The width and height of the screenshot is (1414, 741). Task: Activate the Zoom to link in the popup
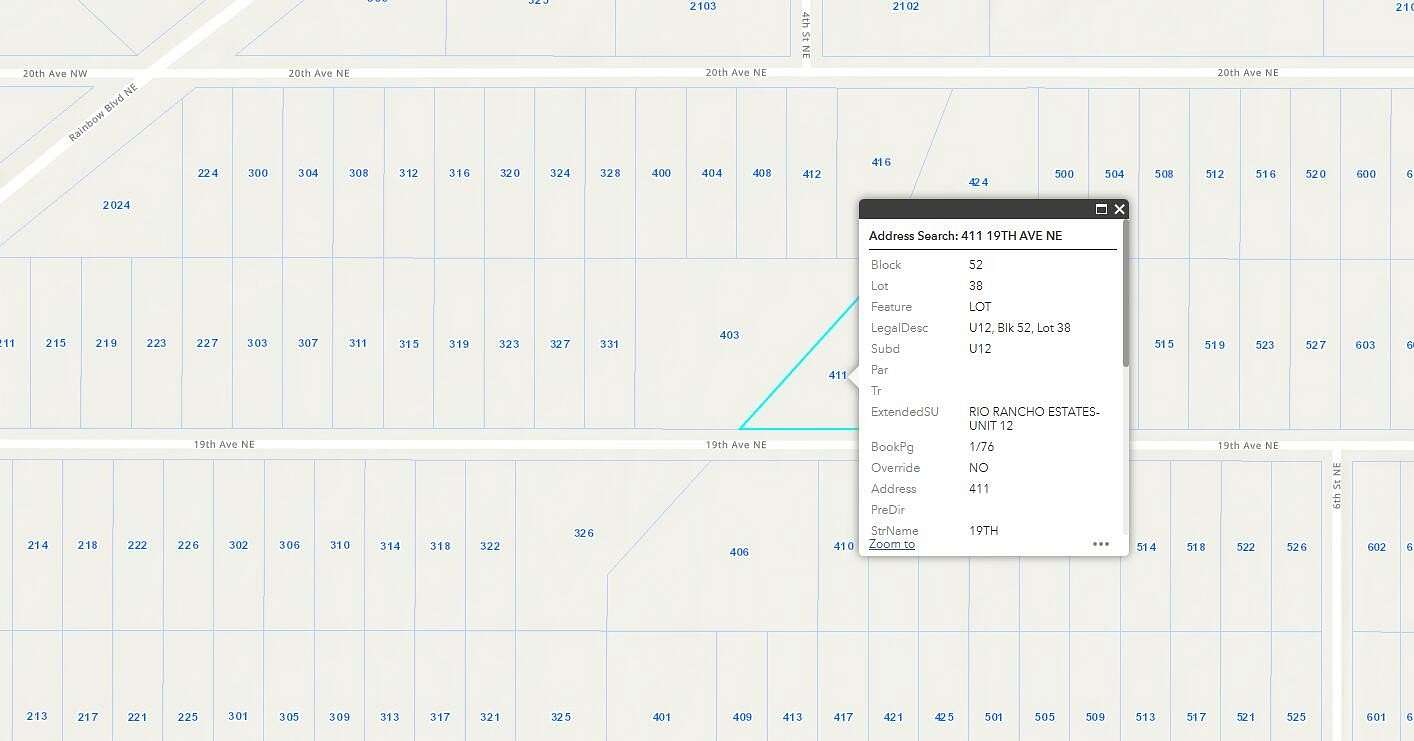coord(890,543)
